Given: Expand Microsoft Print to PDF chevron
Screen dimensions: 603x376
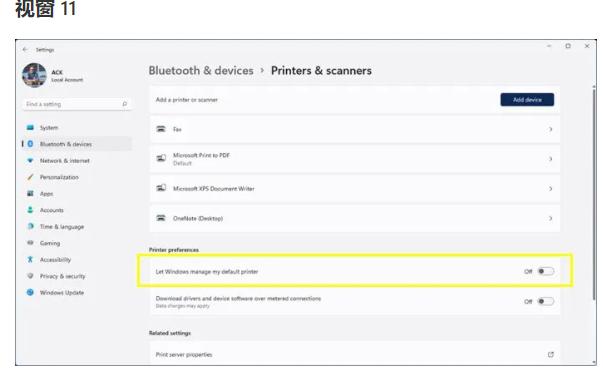Looking at the screenshot, I should [550, 159].
